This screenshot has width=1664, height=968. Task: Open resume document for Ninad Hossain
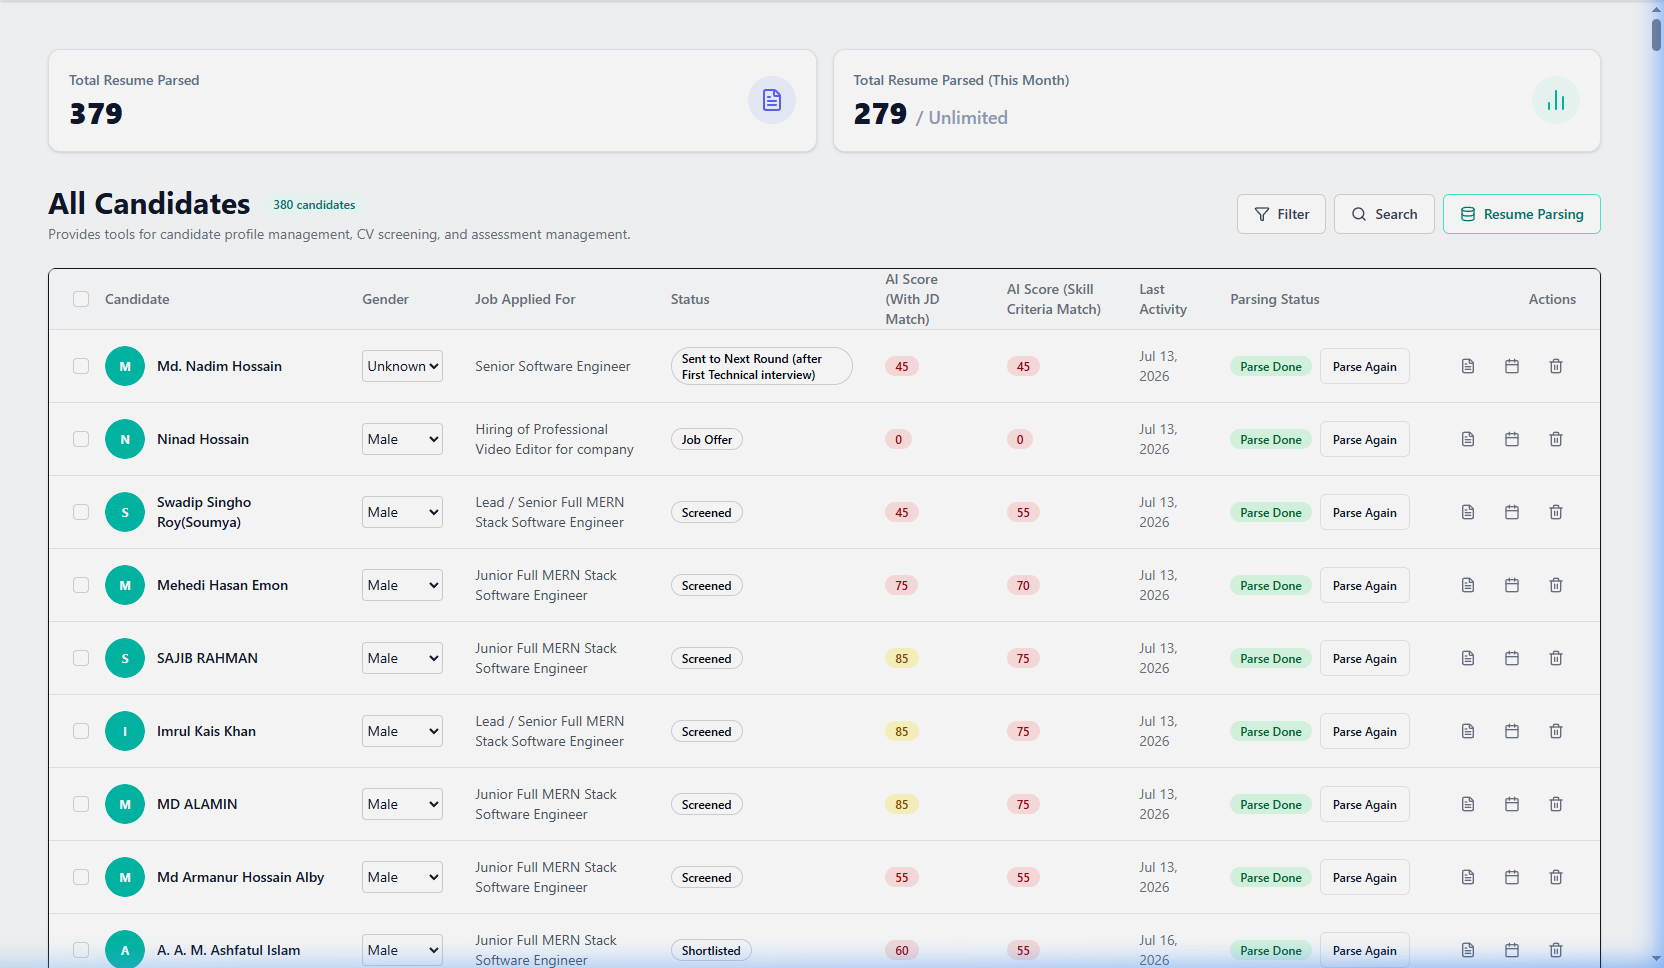coord(1468,439)
